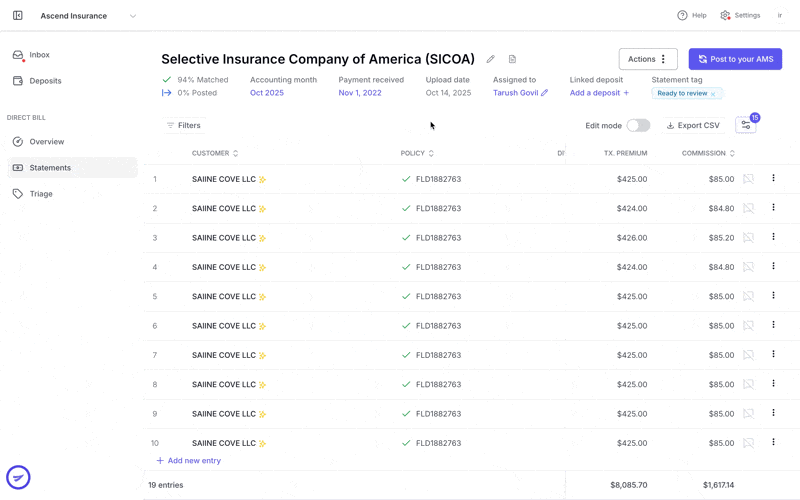This screenshot has width=800, height=500.
Task: Click the total premium $8,085.70
Action: pos(629,485)
